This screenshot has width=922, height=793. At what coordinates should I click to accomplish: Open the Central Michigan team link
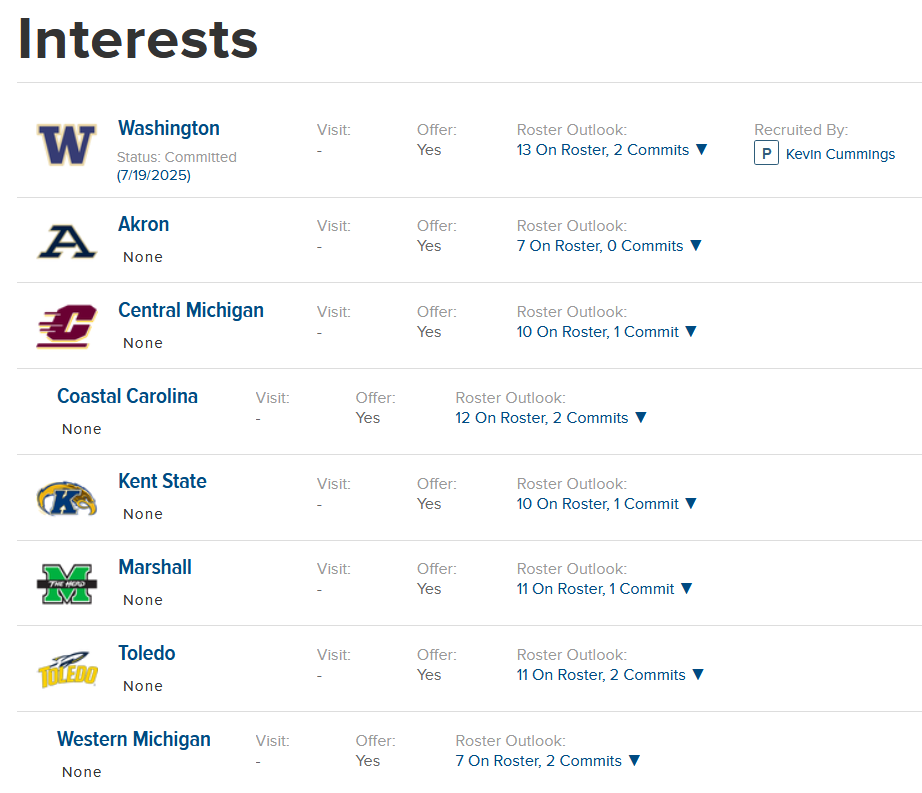pos(191,310)
